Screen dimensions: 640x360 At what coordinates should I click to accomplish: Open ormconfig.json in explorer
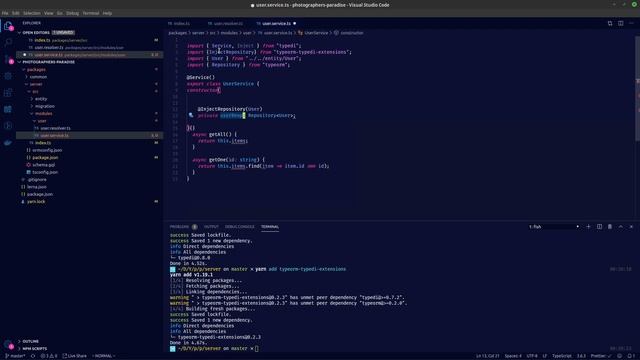pos(47,150)
